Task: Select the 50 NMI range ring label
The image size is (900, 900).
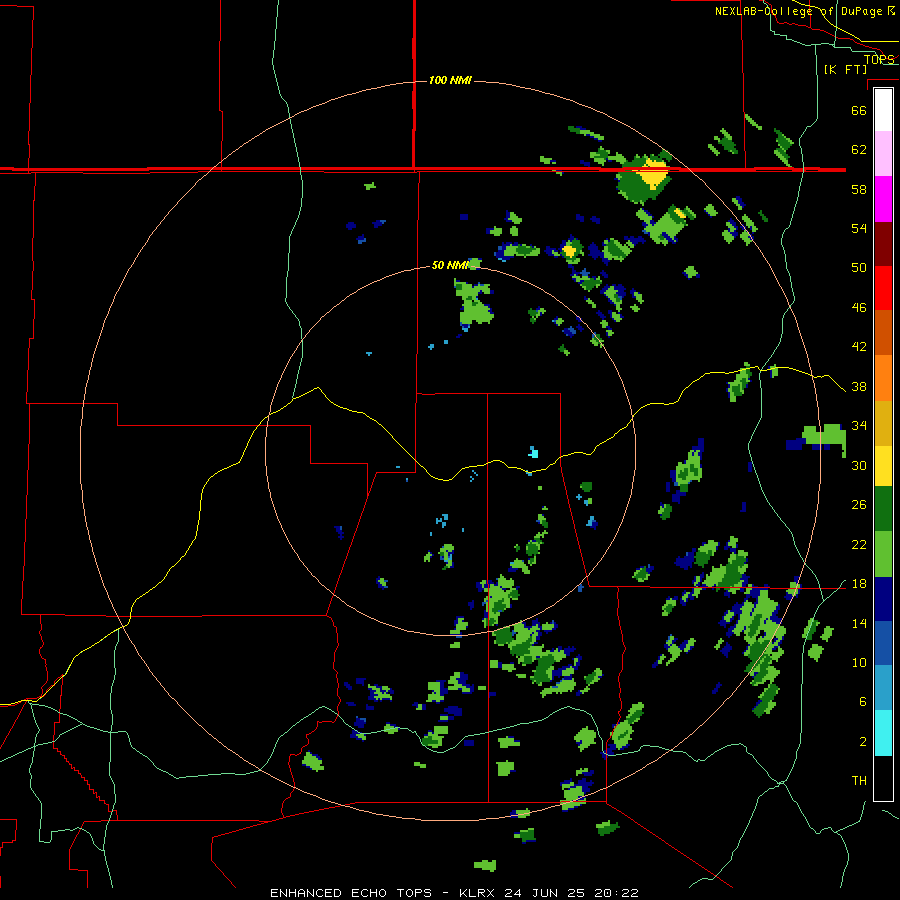Action: point(451,265)
